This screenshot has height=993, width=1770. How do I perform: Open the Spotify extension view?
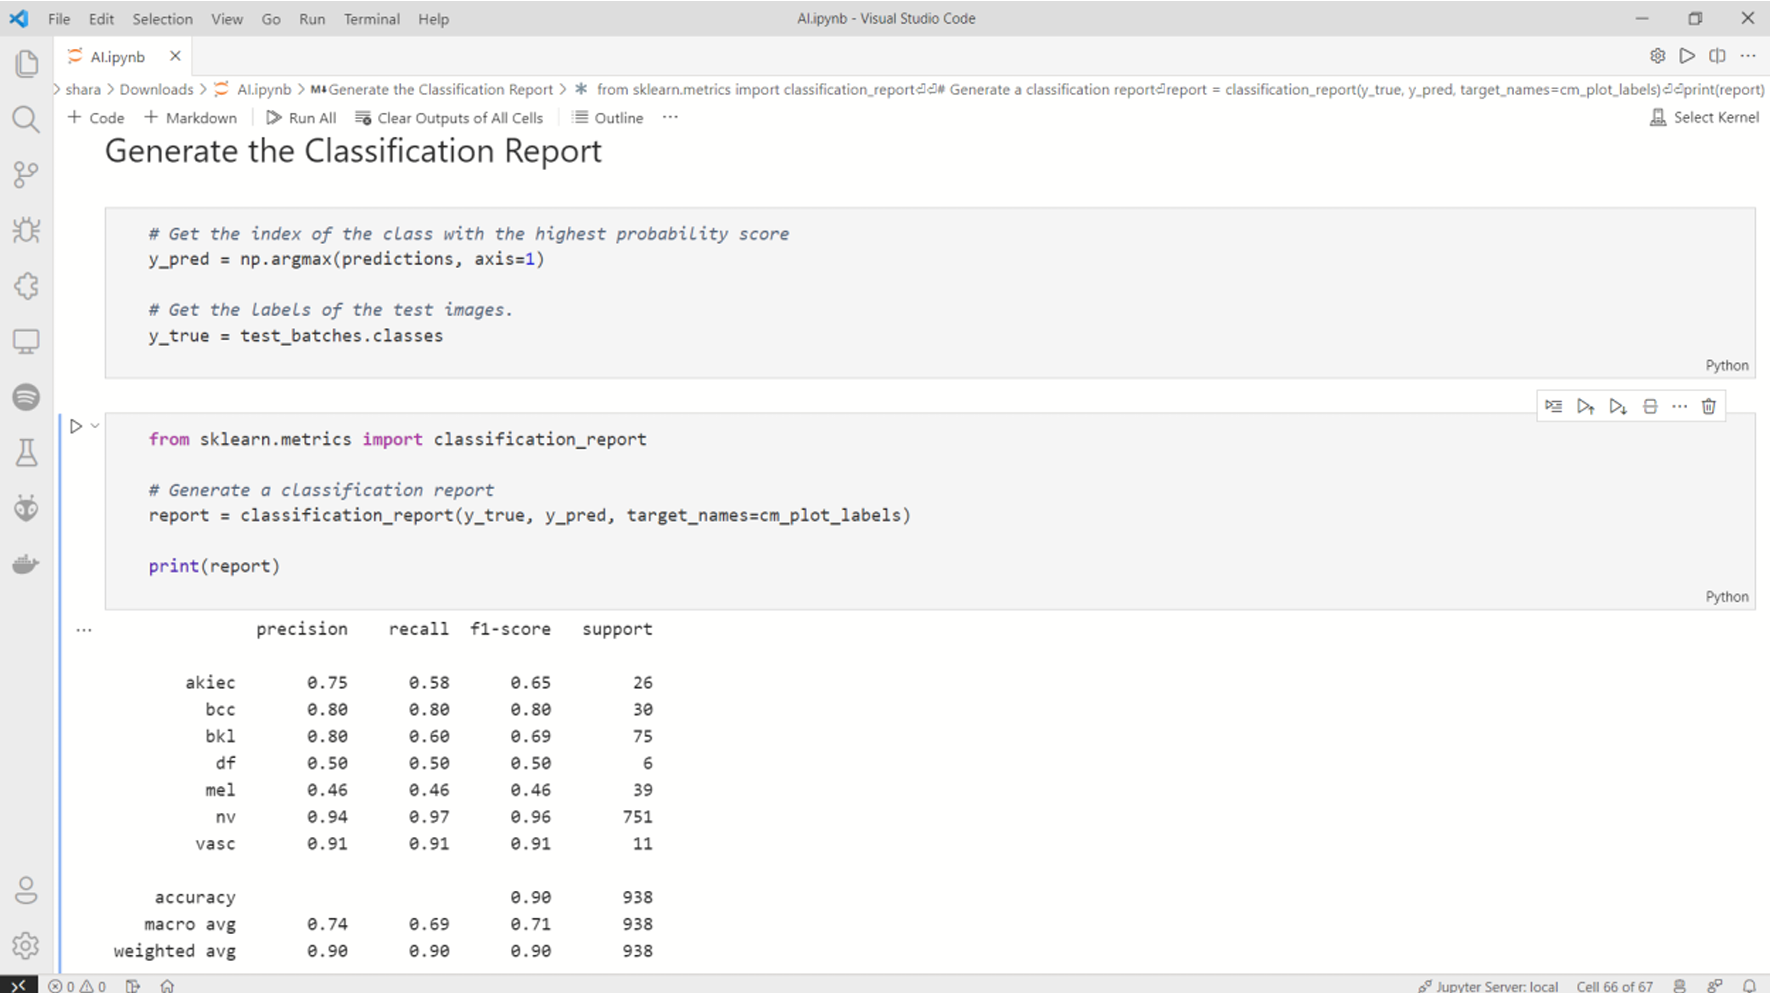[26, 397]
